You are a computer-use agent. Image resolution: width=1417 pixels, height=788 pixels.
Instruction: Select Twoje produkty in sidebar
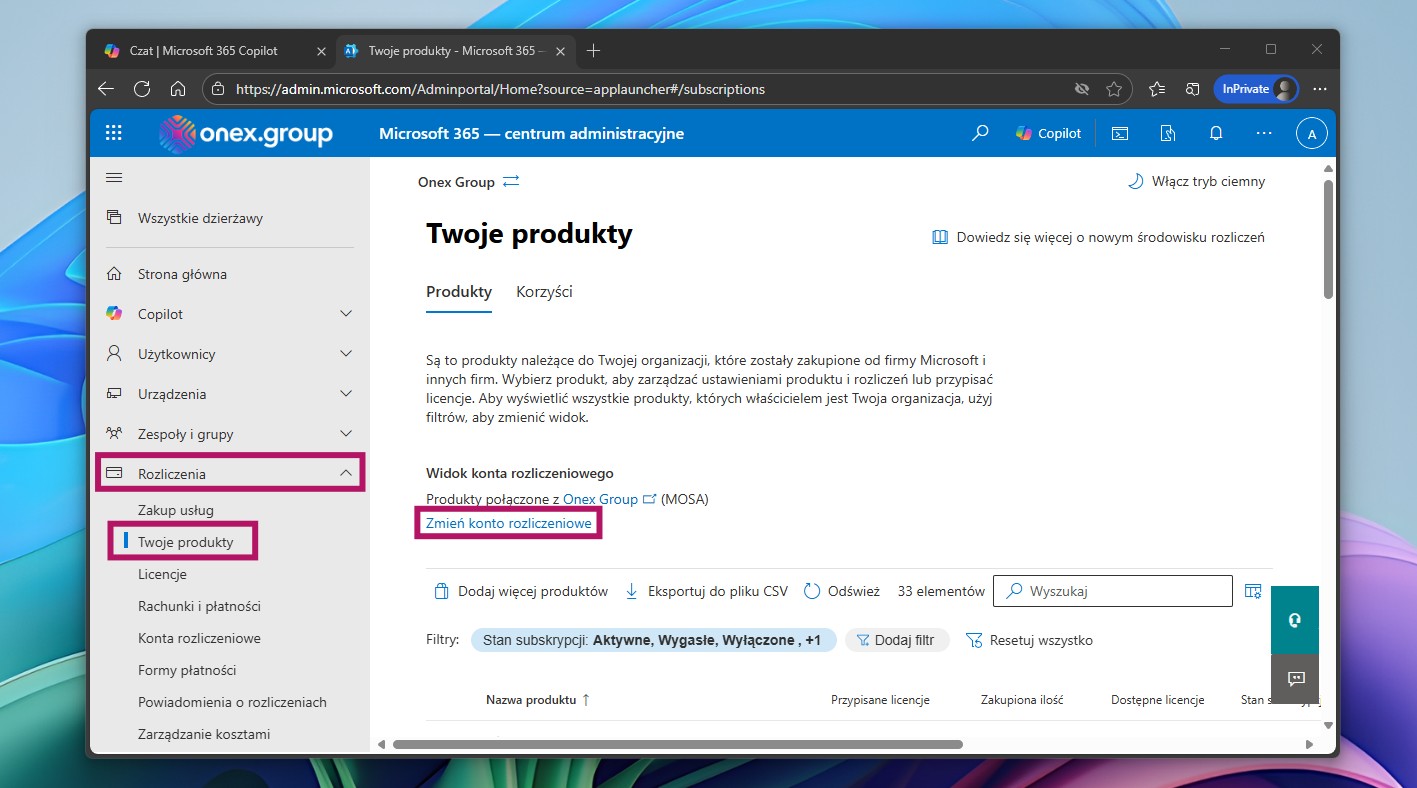[186, 542]
